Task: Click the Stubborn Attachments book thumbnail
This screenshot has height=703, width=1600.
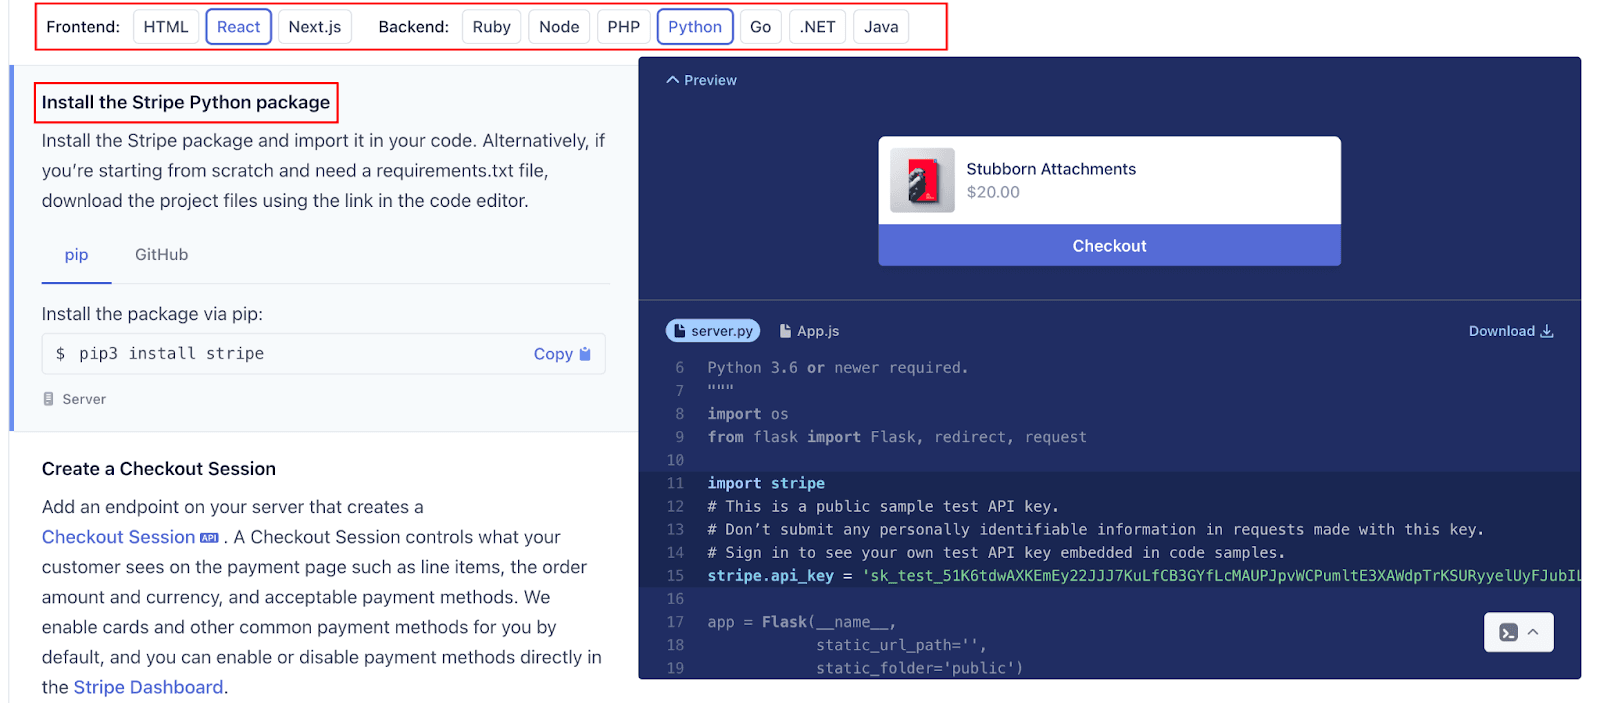Action: (922, 181)
